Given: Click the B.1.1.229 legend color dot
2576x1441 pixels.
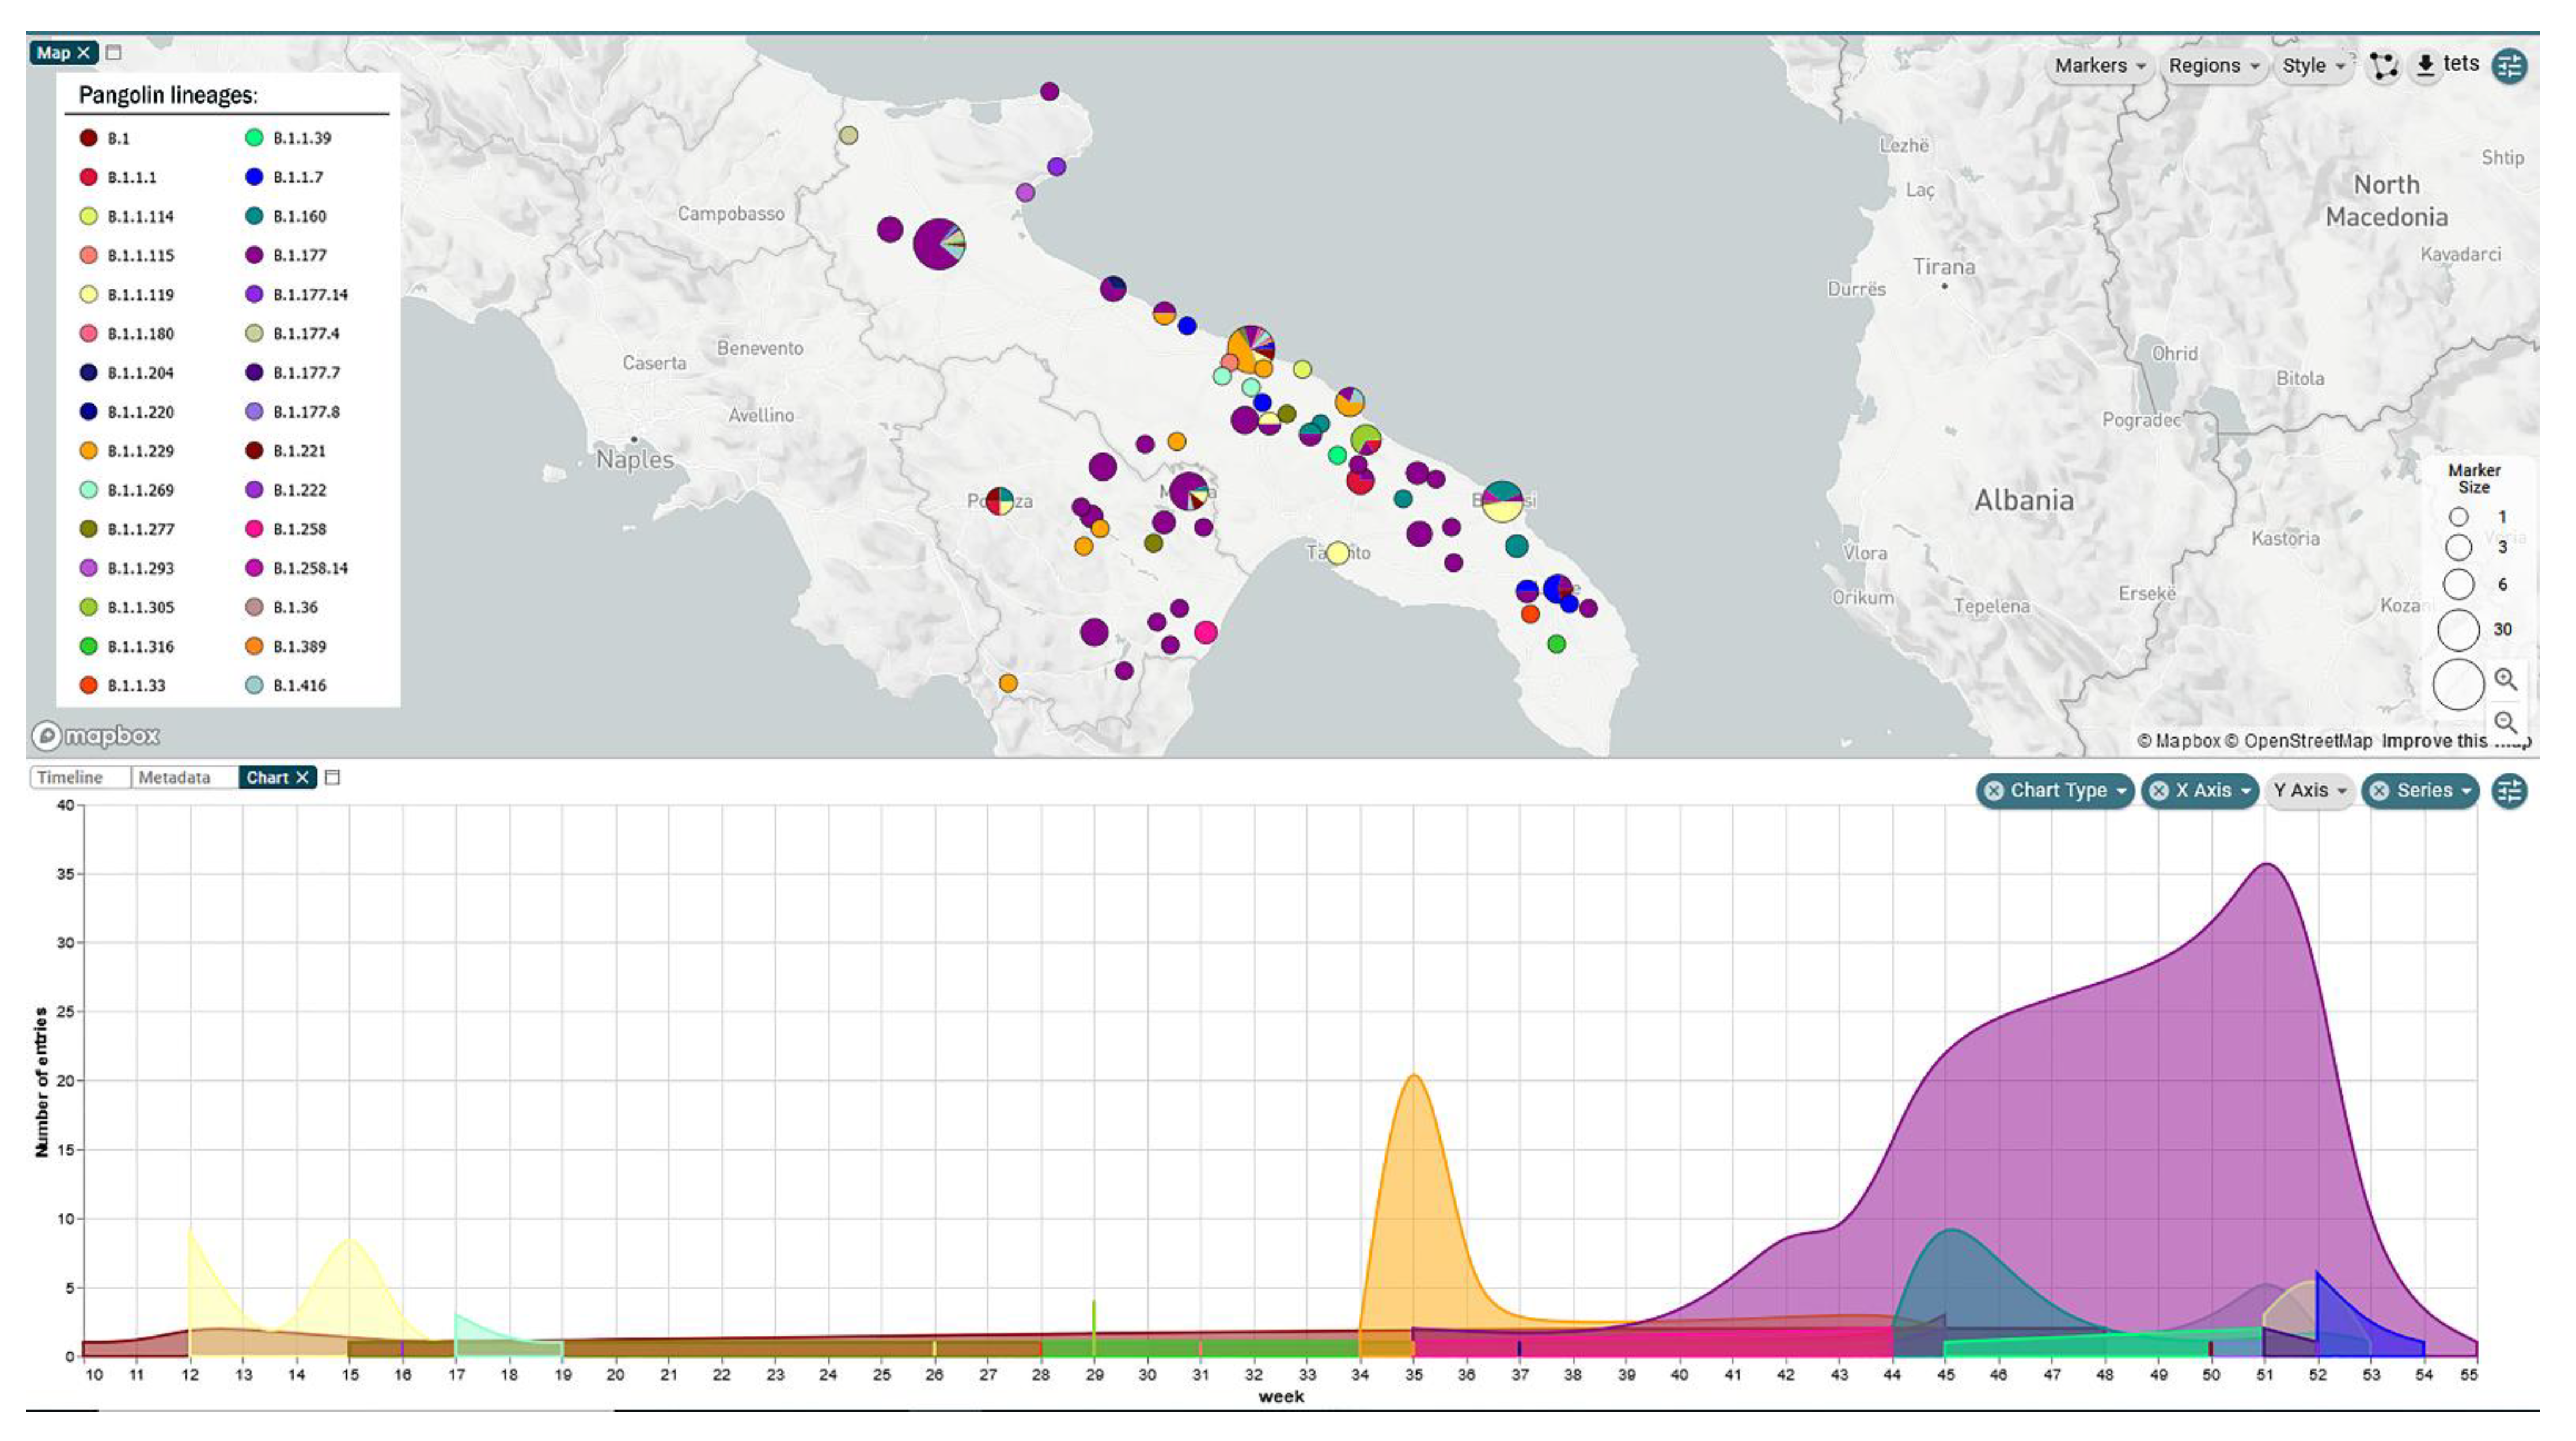Looking at the screenshot, I should click(x=88, y=451).
